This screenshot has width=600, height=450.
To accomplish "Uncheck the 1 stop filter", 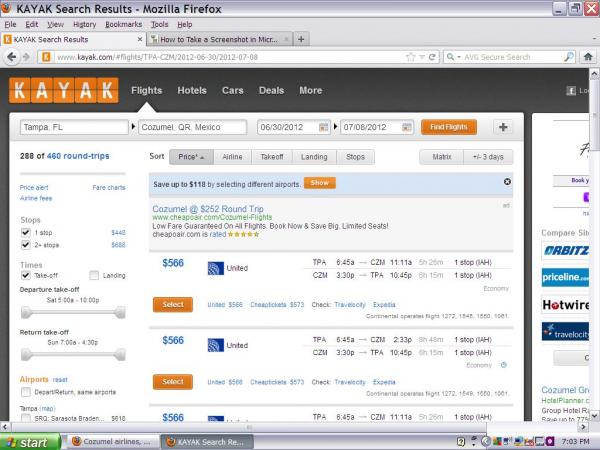I will (26, 232).
